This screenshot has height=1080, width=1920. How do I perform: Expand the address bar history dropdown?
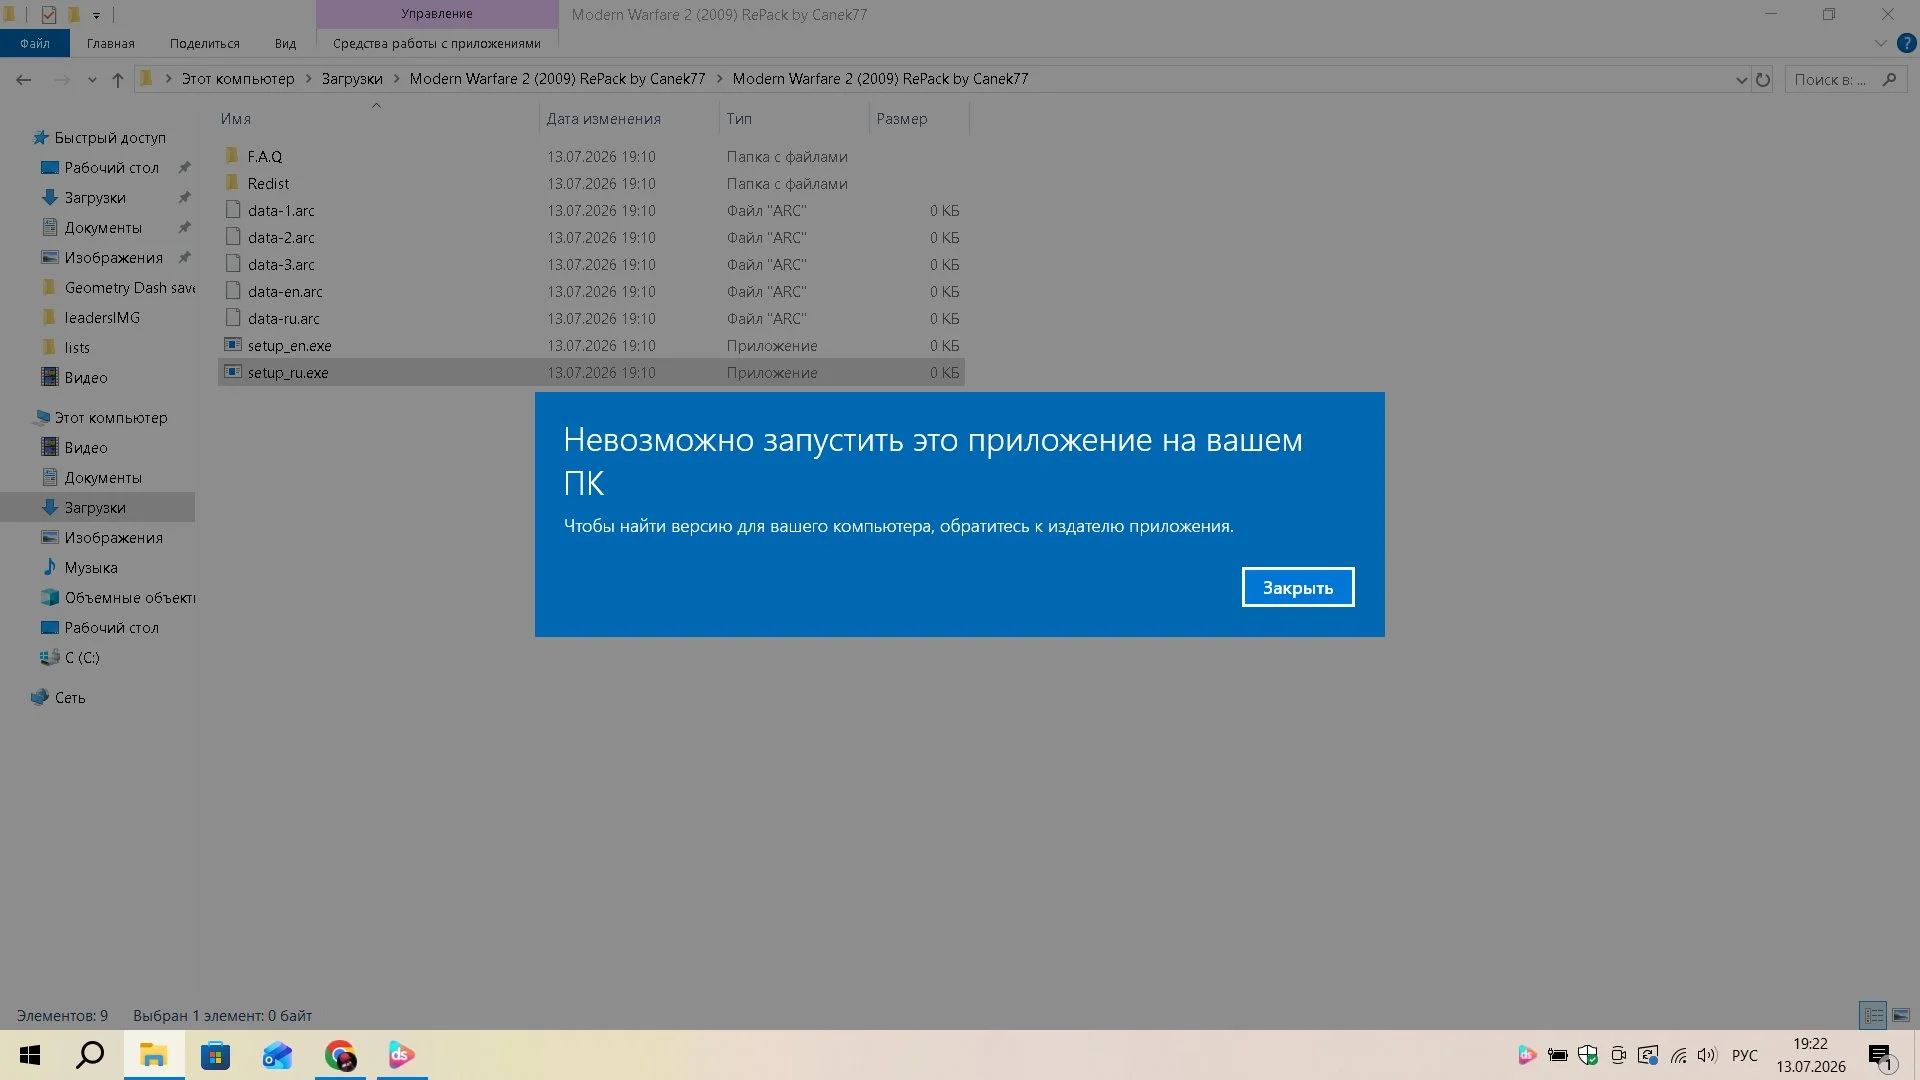coord(1741,80)
